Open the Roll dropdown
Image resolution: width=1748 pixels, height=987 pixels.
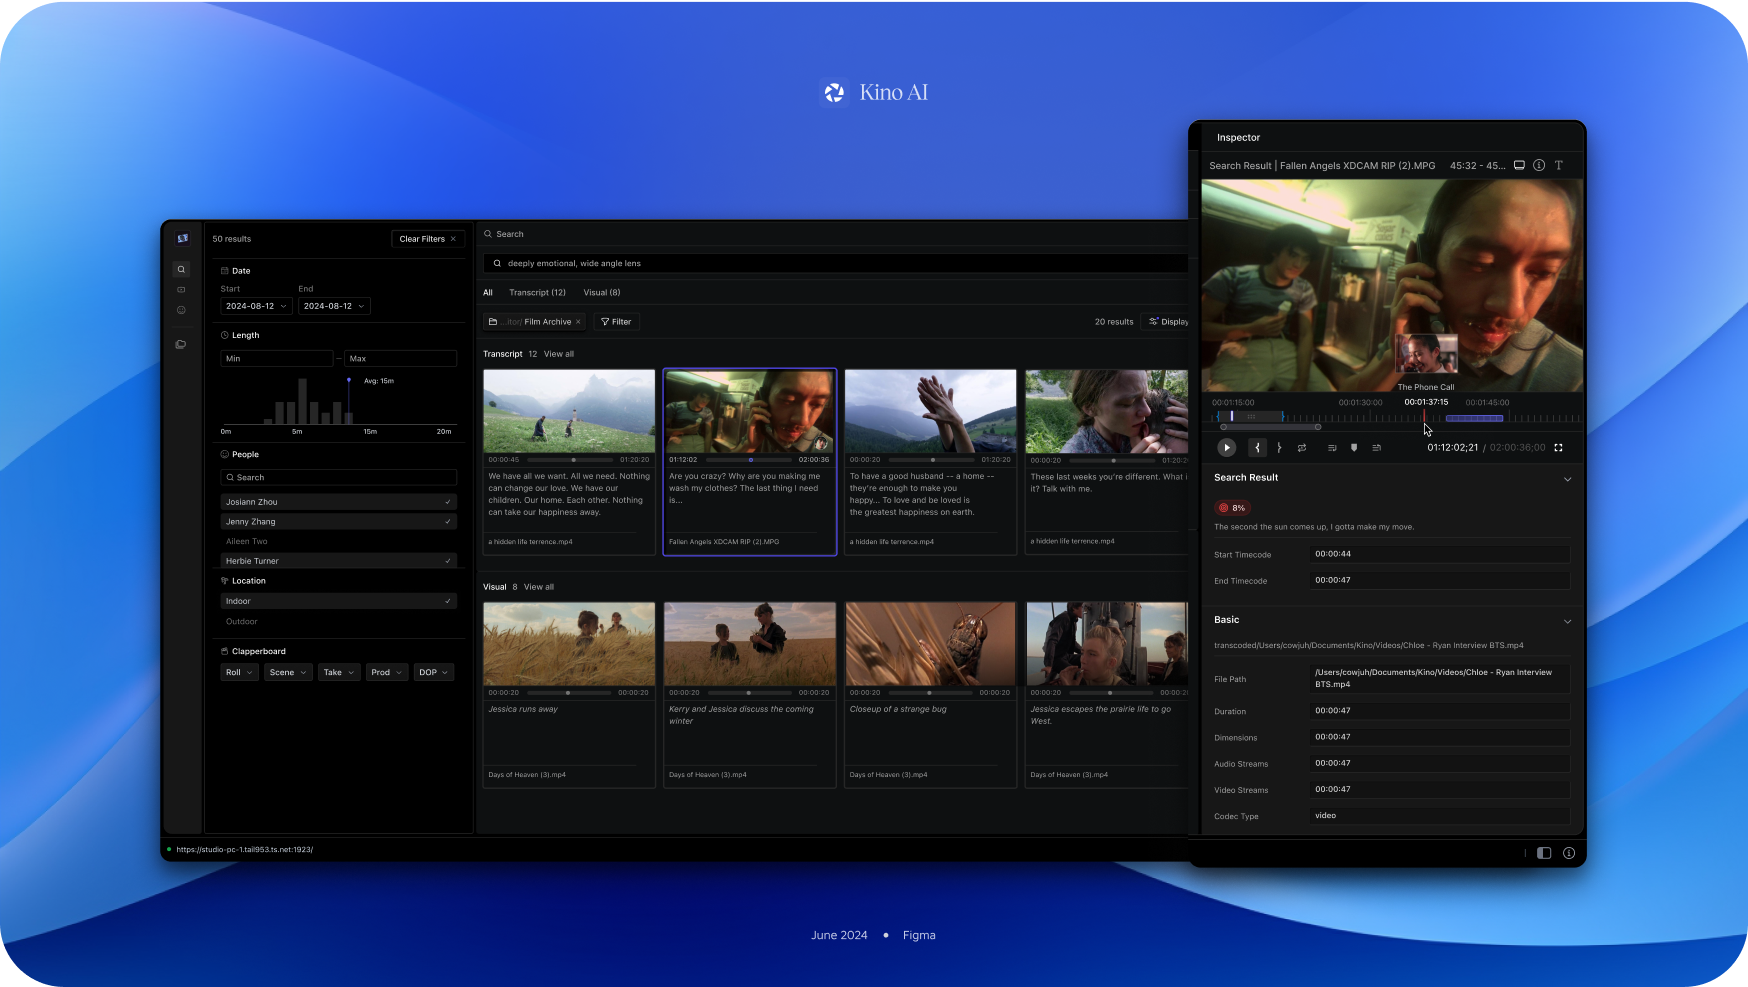point(239,673)
